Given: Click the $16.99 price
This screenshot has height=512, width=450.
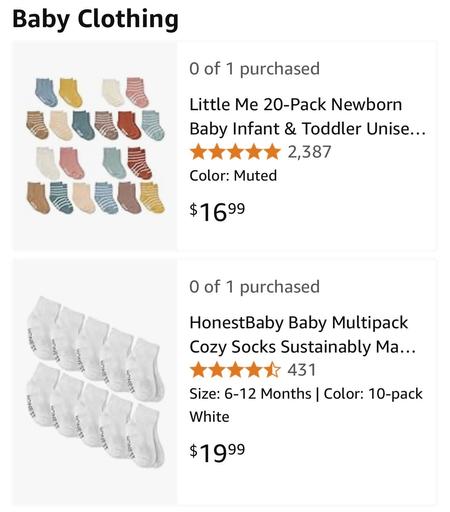Looking at the screenshot, I should click(217, 212).
